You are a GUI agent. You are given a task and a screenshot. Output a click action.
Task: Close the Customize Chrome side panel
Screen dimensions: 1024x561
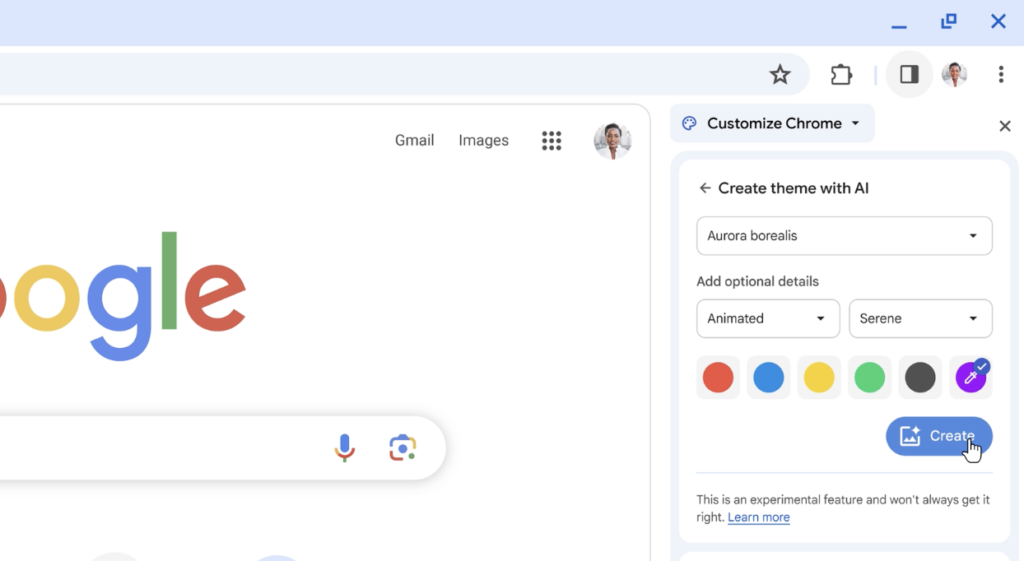tap(1005, 126)
